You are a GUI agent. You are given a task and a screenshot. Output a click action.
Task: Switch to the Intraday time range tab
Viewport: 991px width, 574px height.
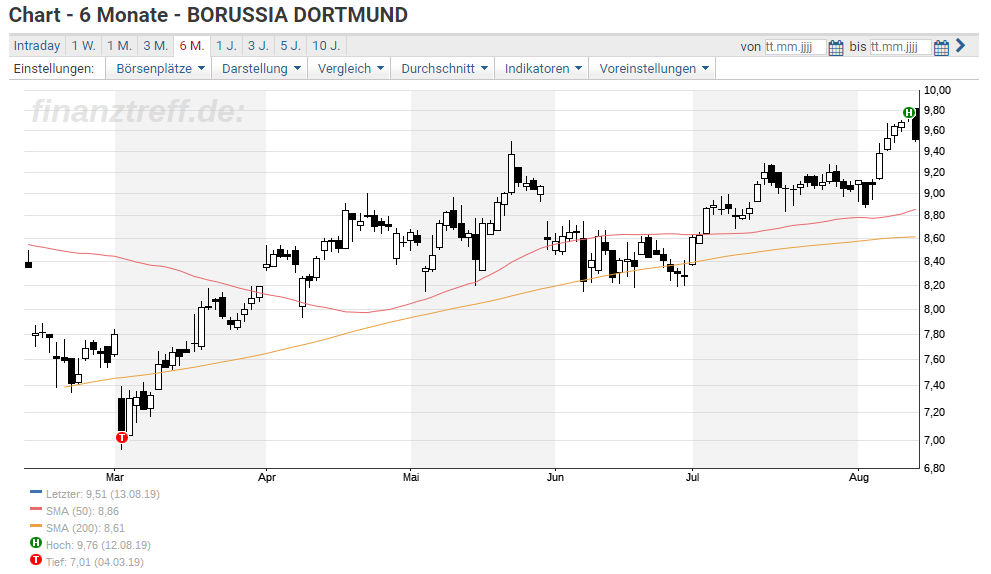coord(37,46)
